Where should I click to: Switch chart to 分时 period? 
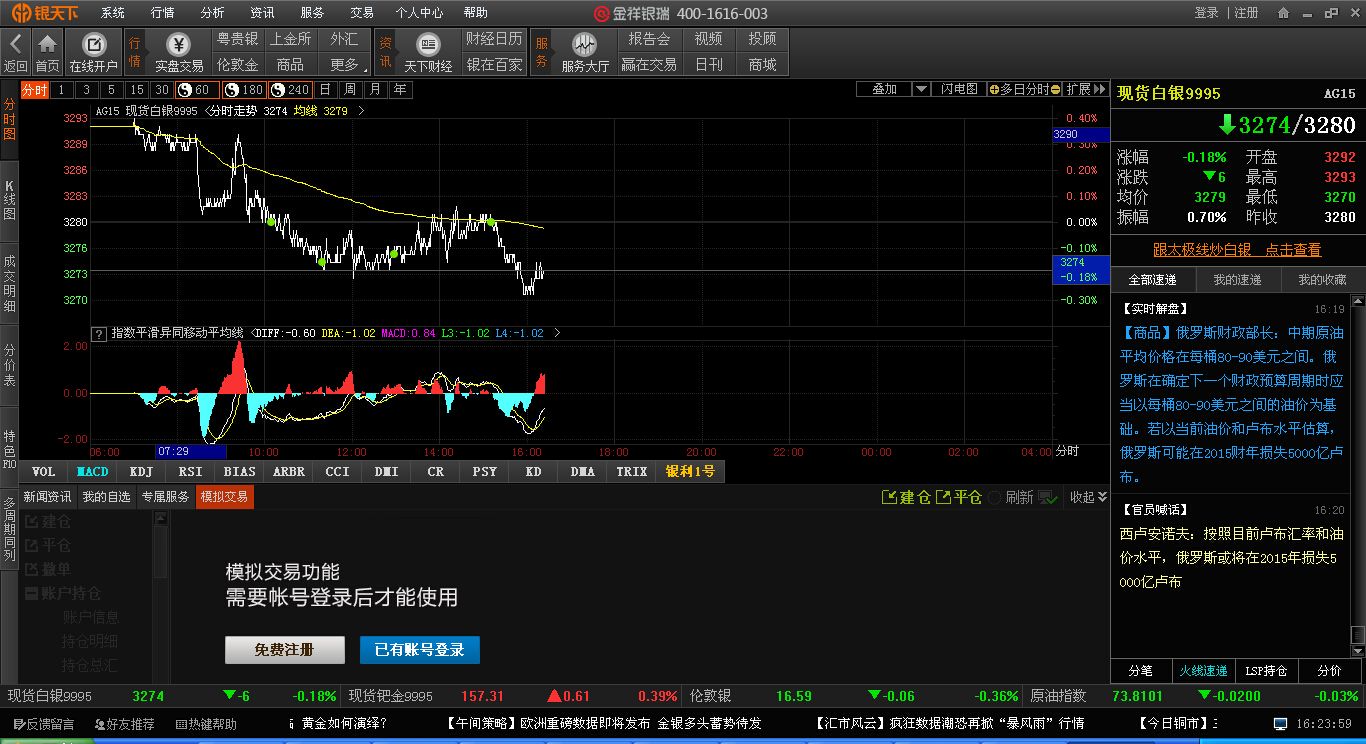click(x=34, y=89)
